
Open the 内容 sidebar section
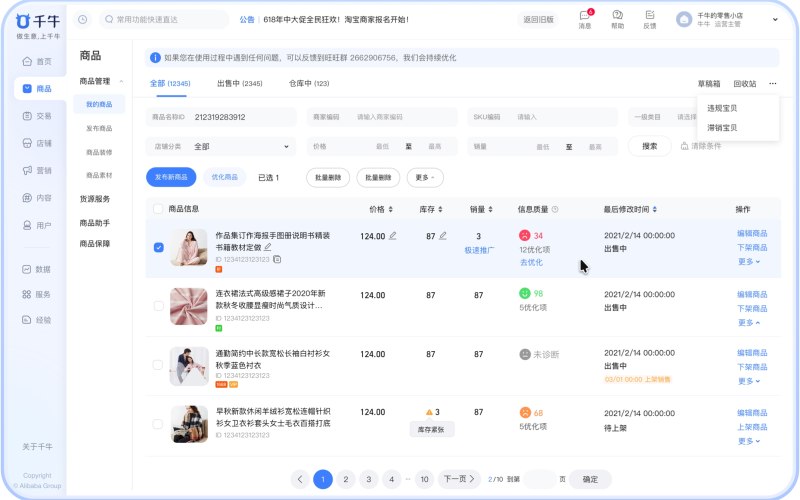[x=37, y=198]
